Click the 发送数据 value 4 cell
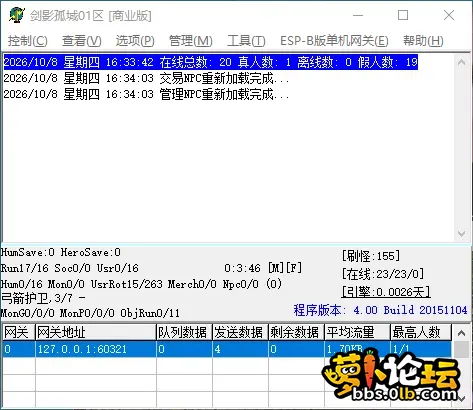Image resolution: width=473 pixels, height=410 pixels. tap(240, 349)
